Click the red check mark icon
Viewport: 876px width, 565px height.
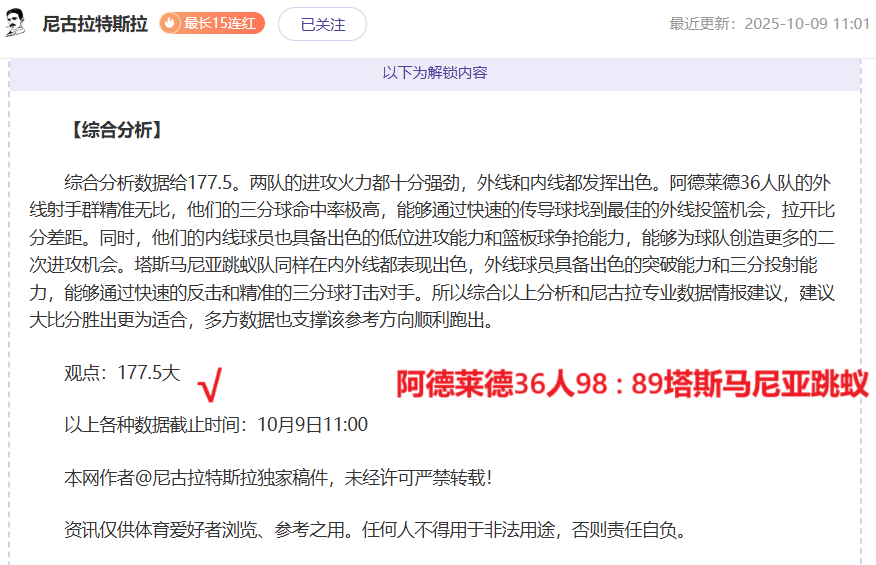coord(209,382)
